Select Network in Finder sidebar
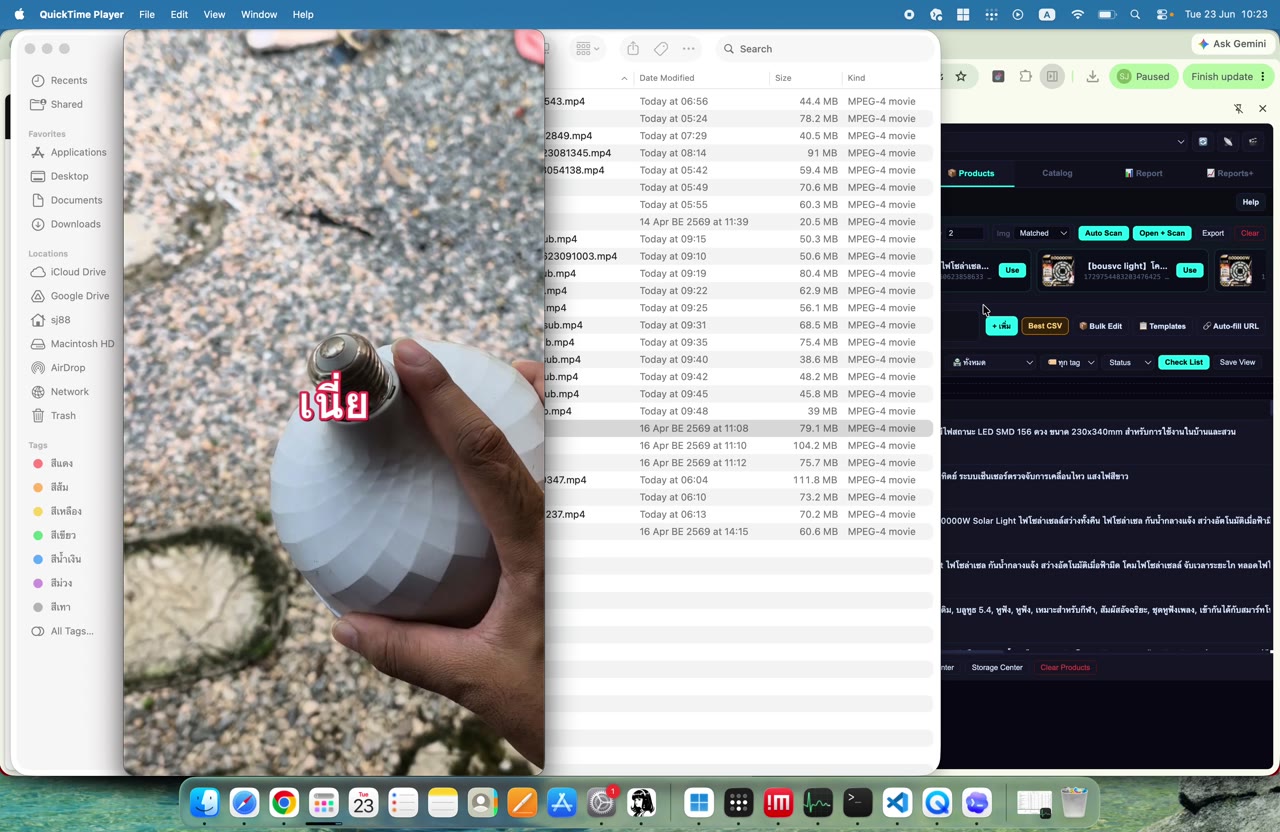Screen dimensions: 1280x832 [x=69, y=392]
